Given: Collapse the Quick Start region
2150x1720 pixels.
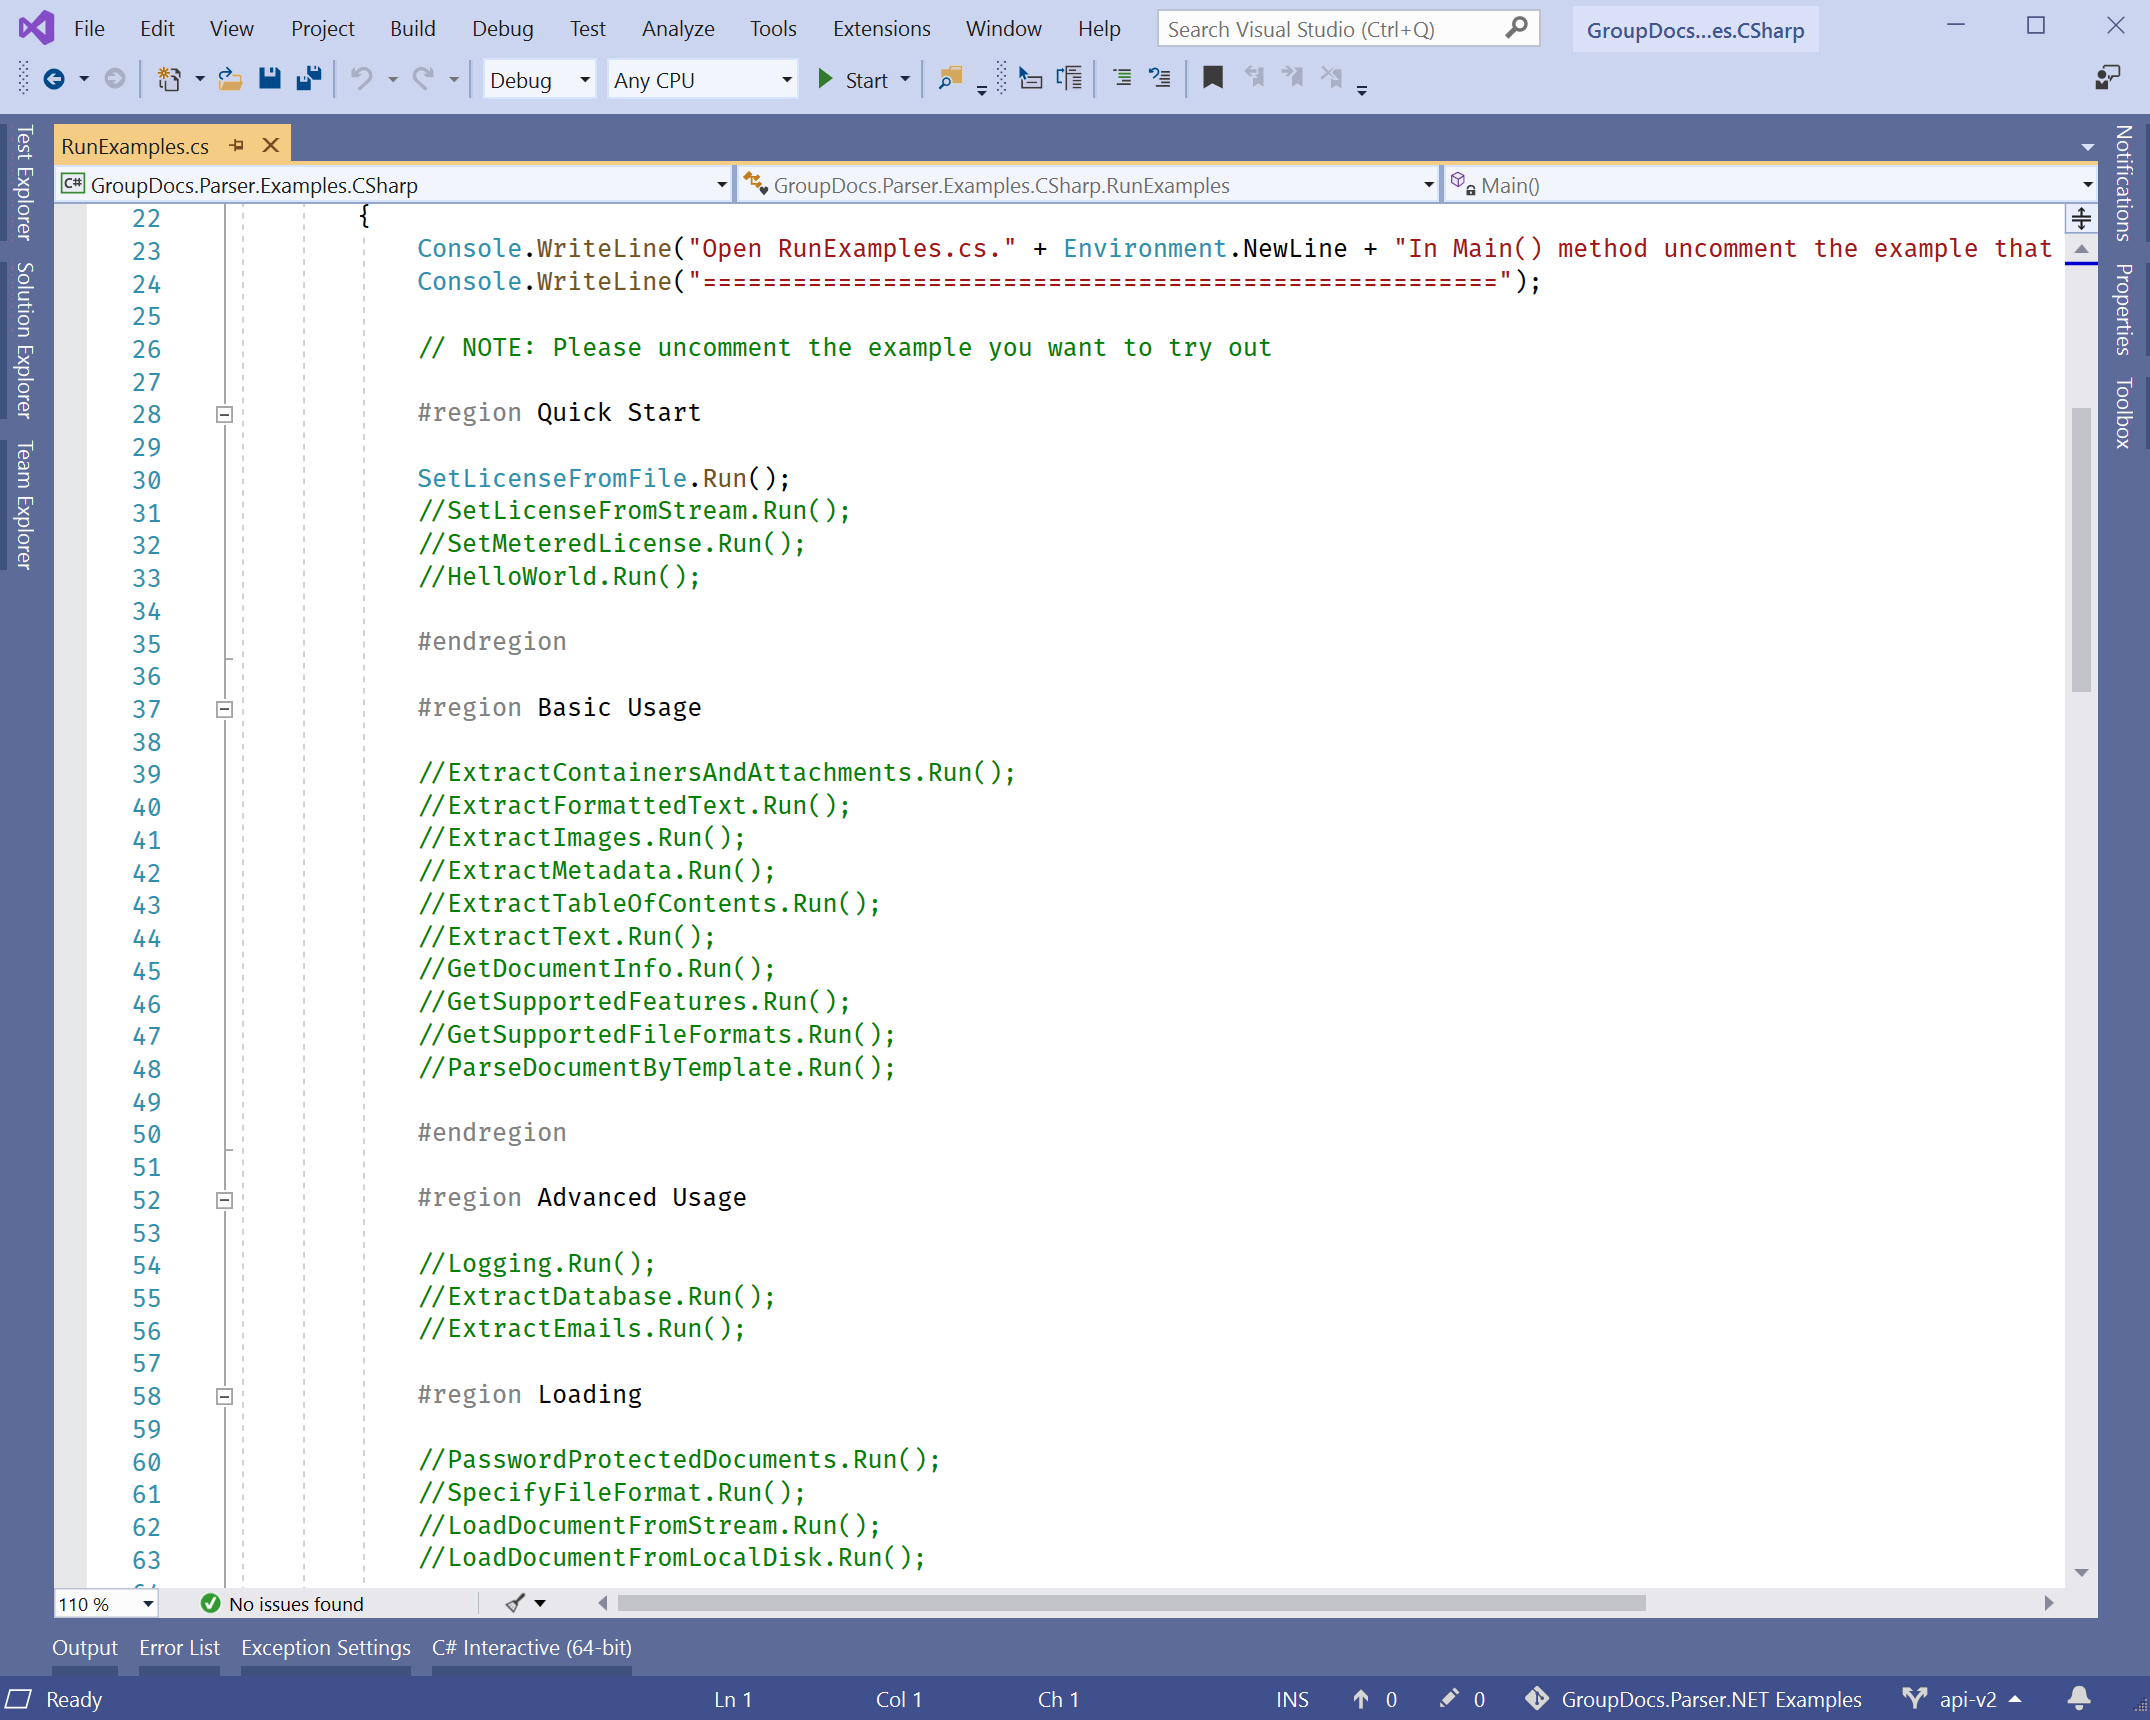Looking at the screenshot, I should 225,414.
